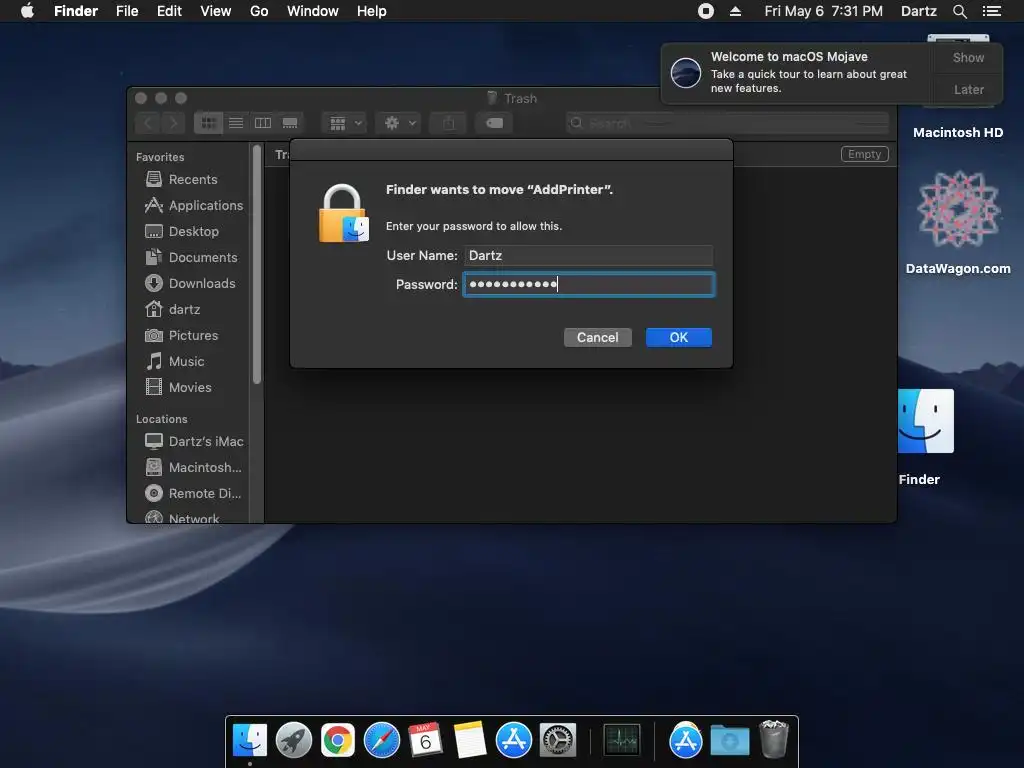Select Remote Disc in the sidebar
1024x768 pixels.
tap(193, 493)
